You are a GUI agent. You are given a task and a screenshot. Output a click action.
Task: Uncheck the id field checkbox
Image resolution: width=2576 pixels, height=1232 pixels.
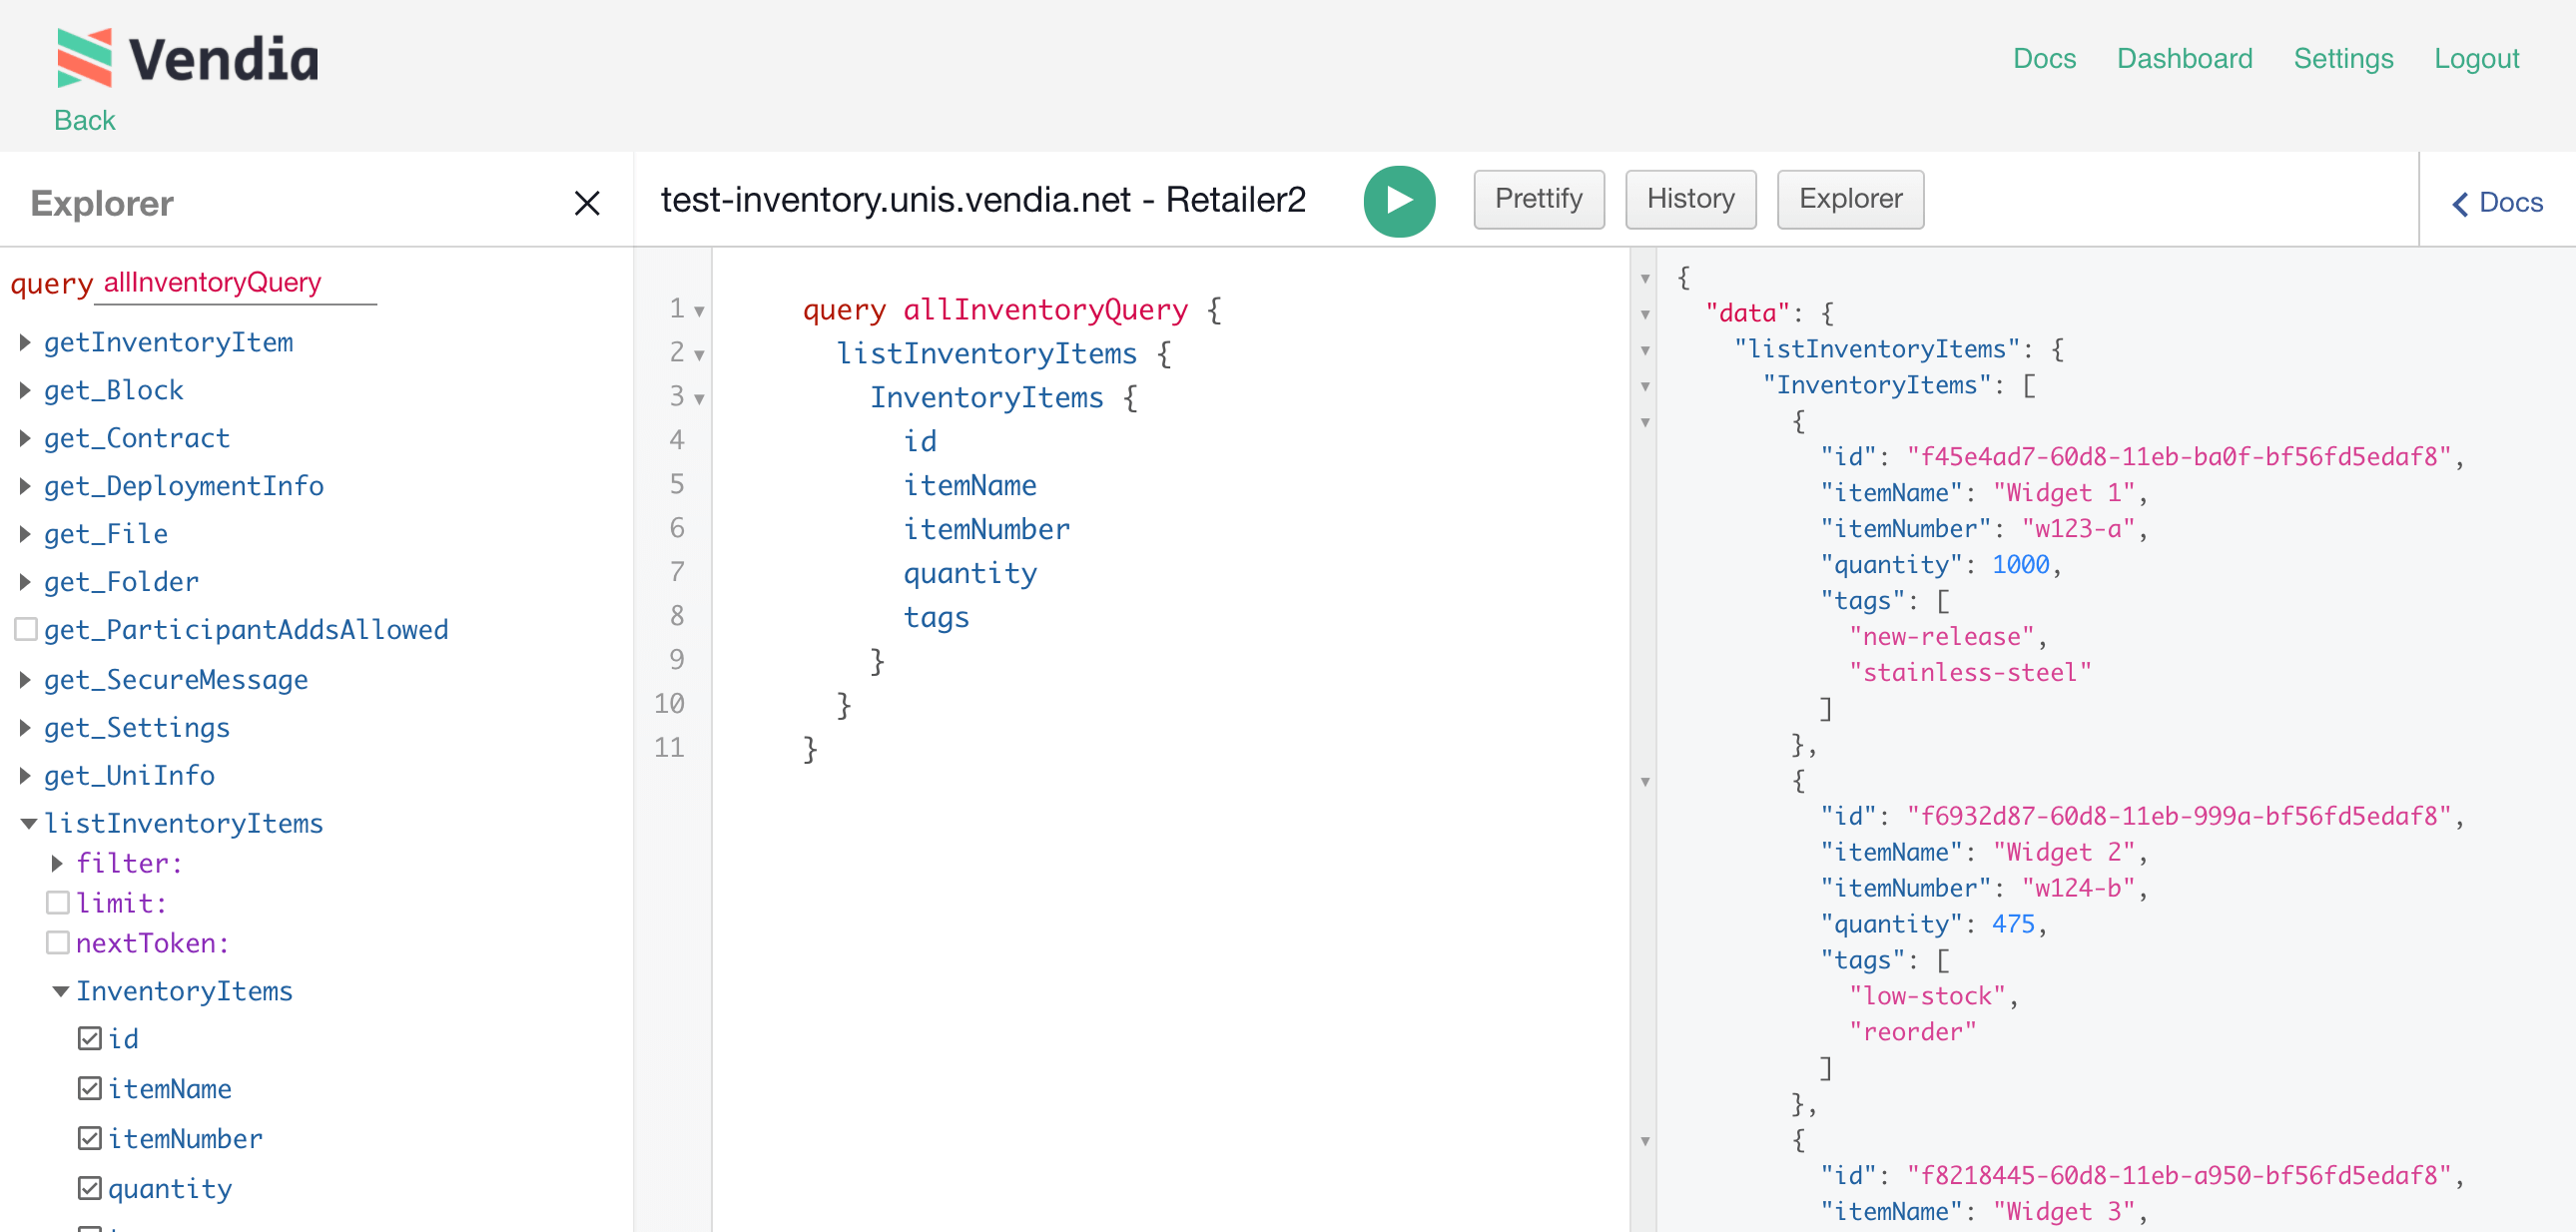[x=90, y=1039]
